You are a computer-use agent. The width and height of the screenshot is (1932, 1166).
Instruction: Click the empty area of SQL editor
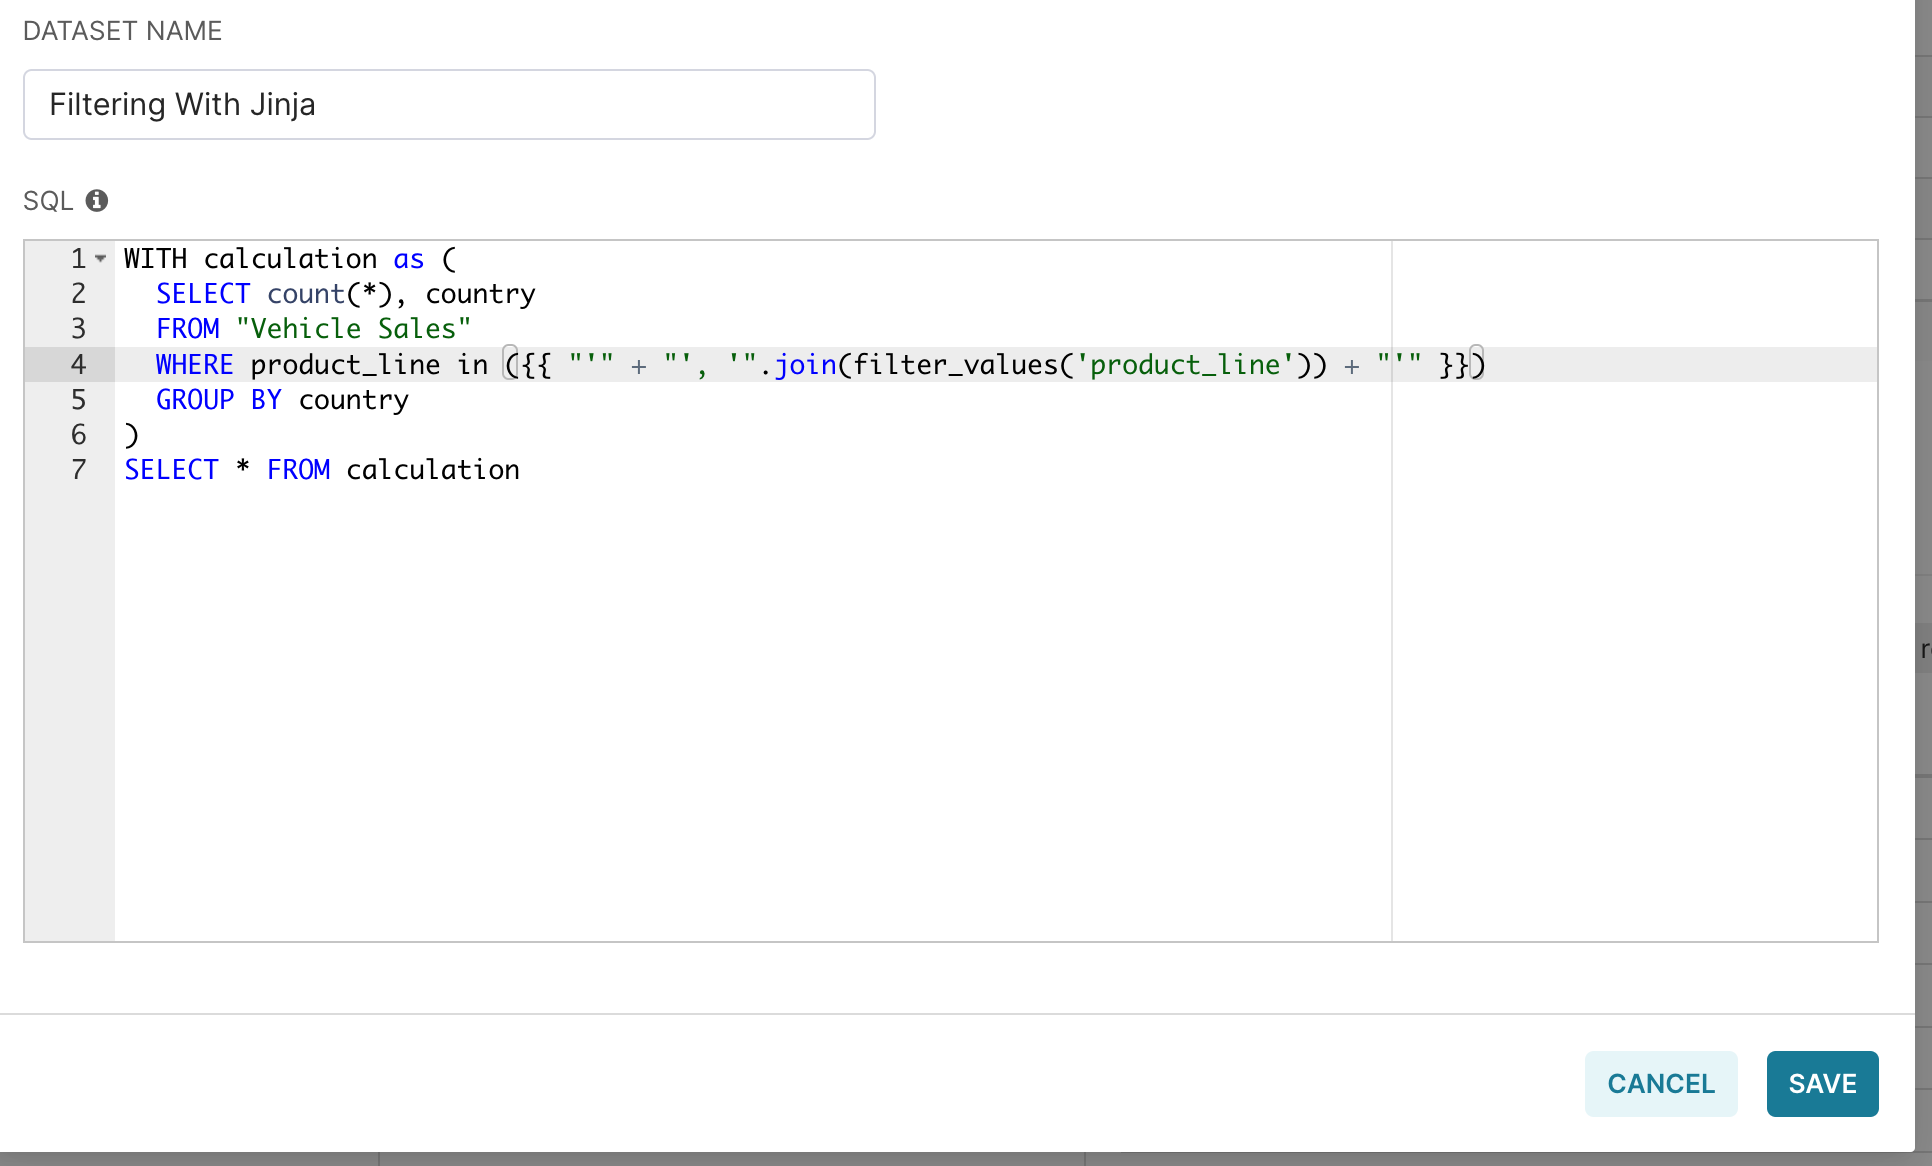click(750, 700)
